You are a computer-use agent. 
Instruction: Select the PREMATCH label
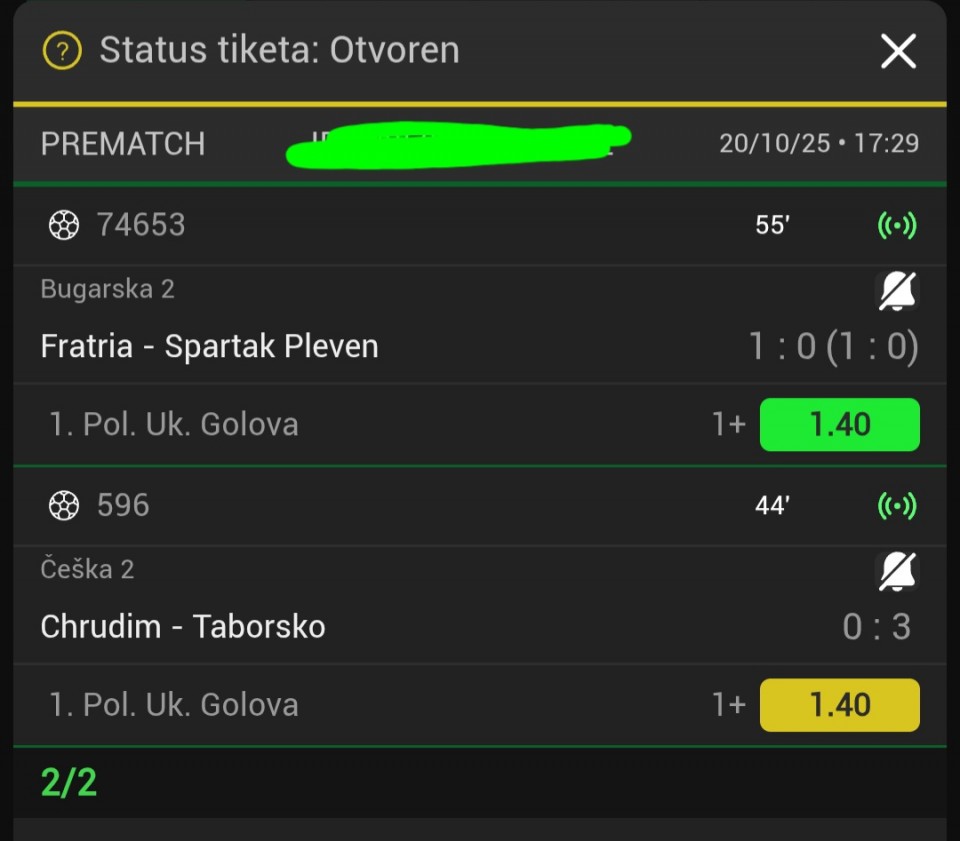122,144
